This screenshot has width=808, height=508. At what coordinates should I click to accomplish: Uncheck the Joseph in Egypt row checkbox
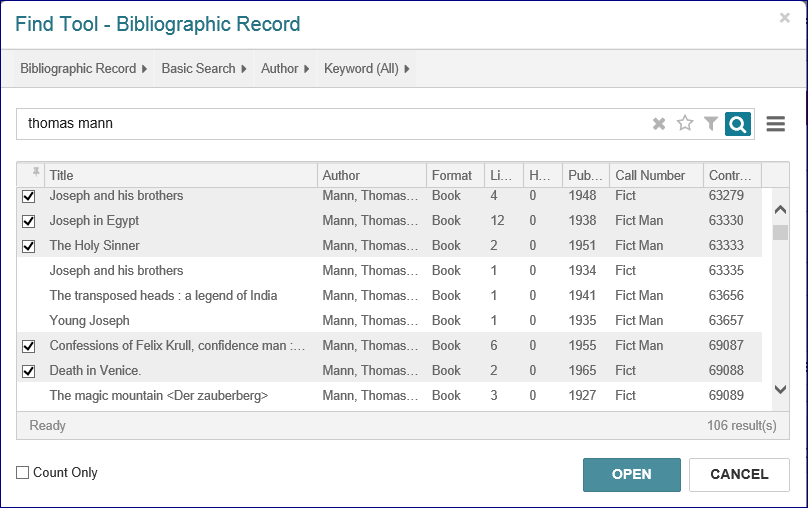(x=29, y=221)
